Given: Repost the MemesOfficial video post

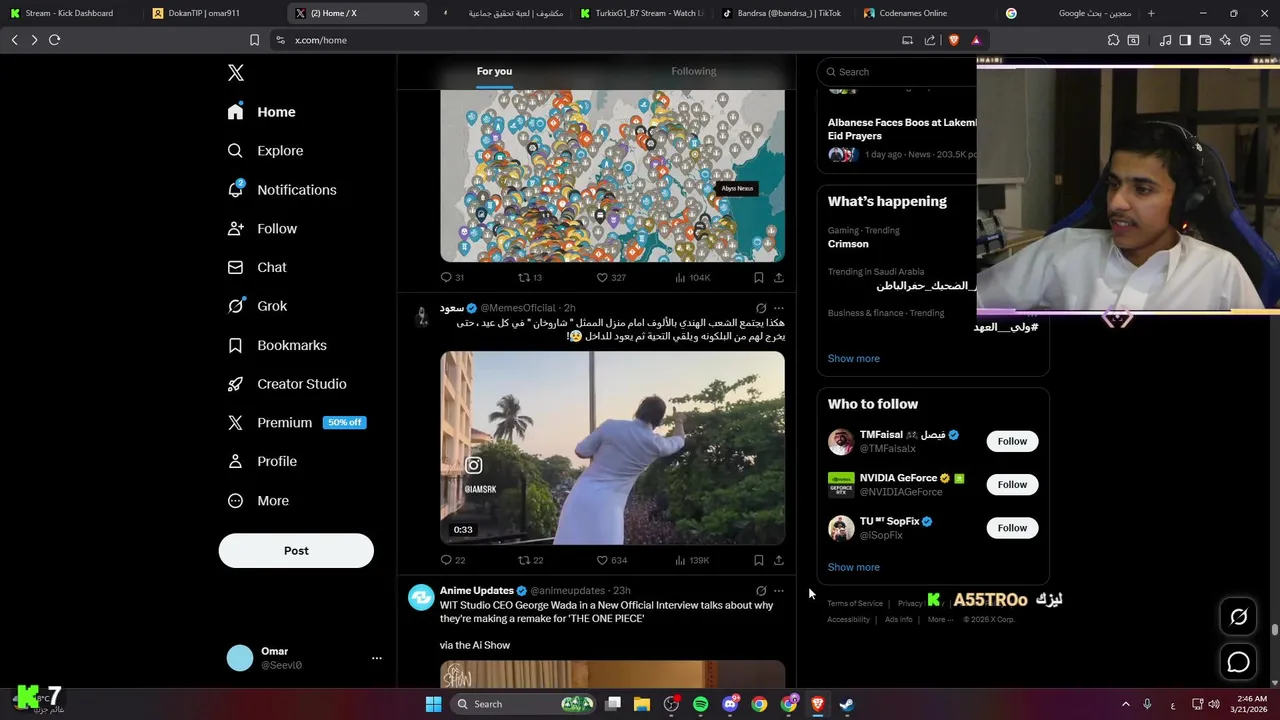Looking at the screenshot, I should coord(530,560).
